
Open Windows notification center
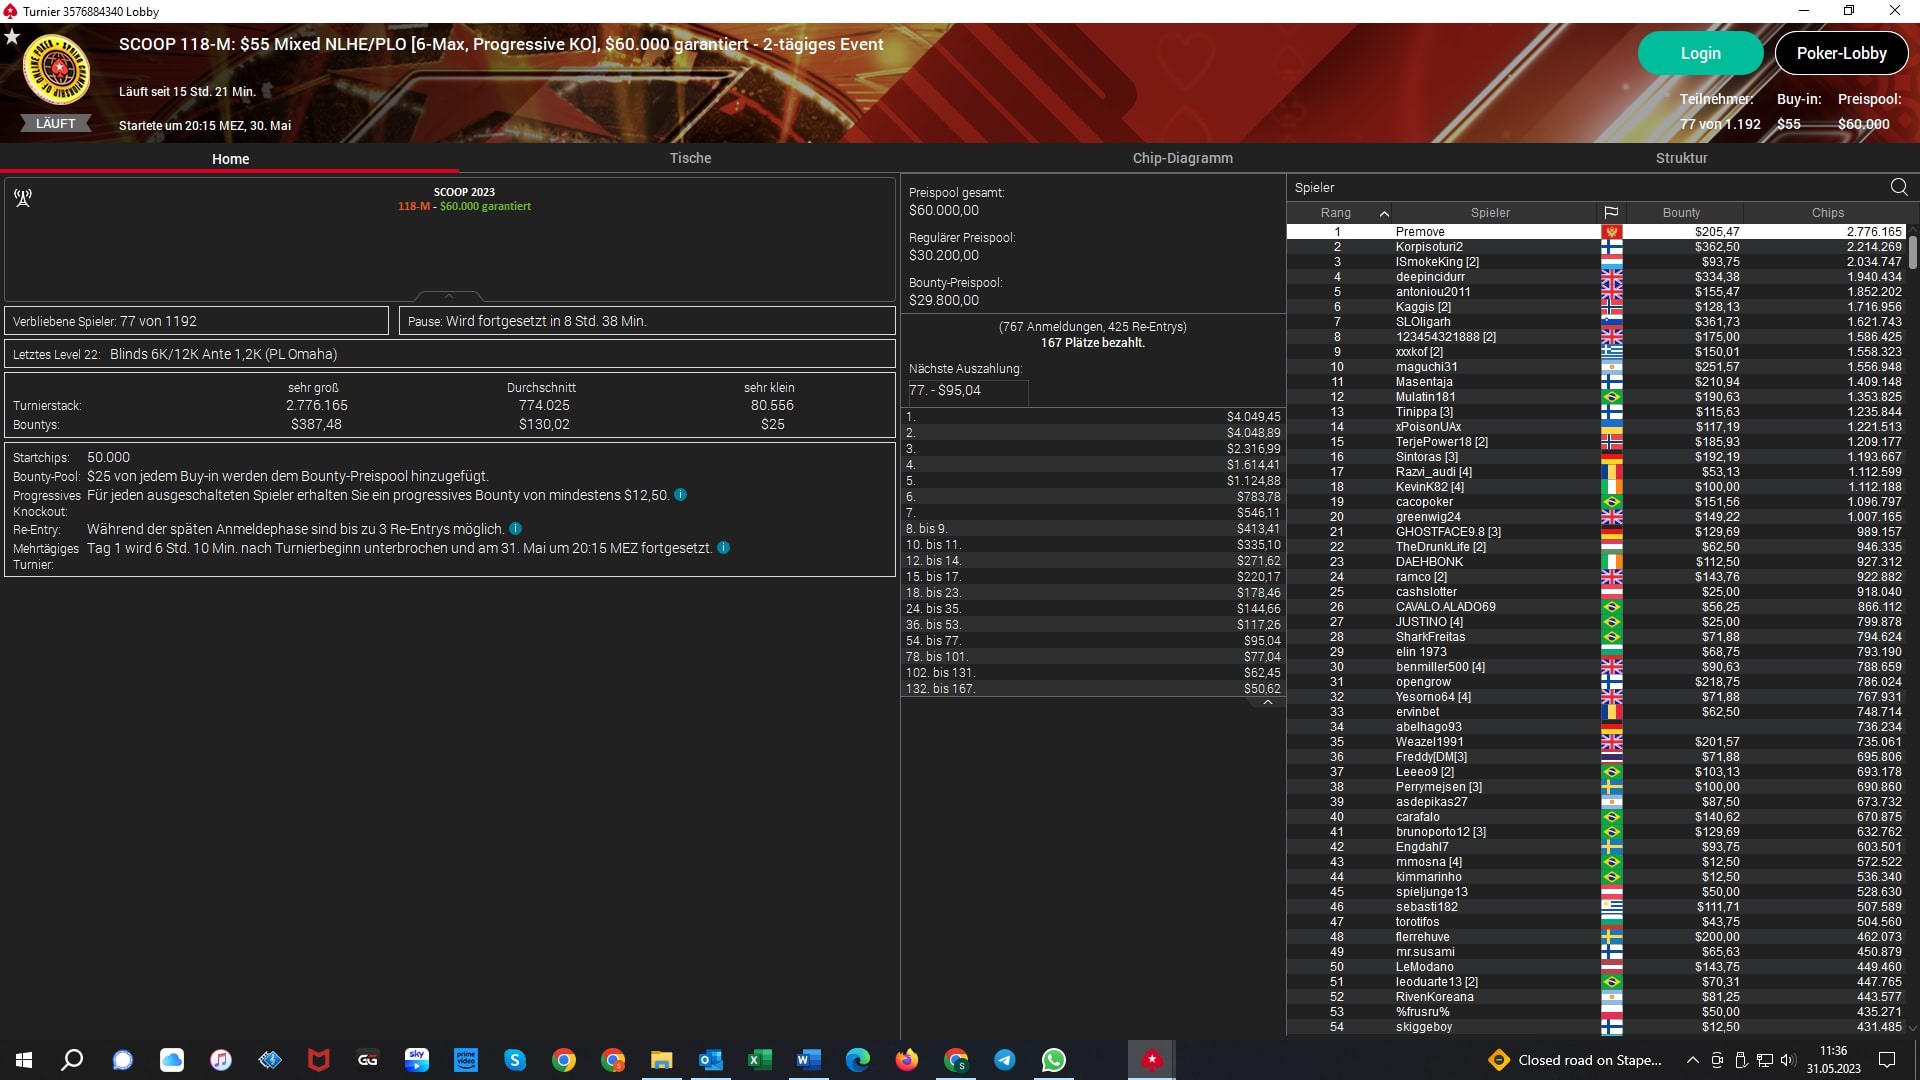coord(1887,1060)
